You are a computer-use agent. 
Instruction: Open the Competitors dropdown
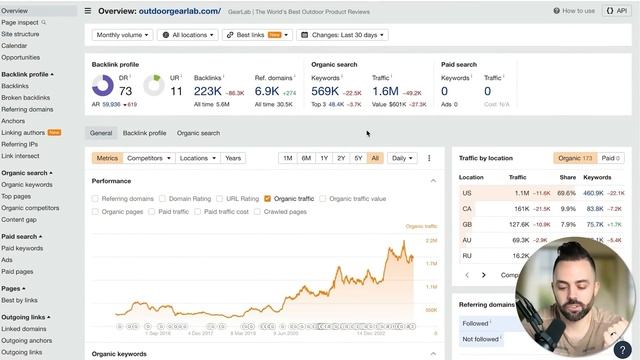pyautogui.click(x=149, y=158)
